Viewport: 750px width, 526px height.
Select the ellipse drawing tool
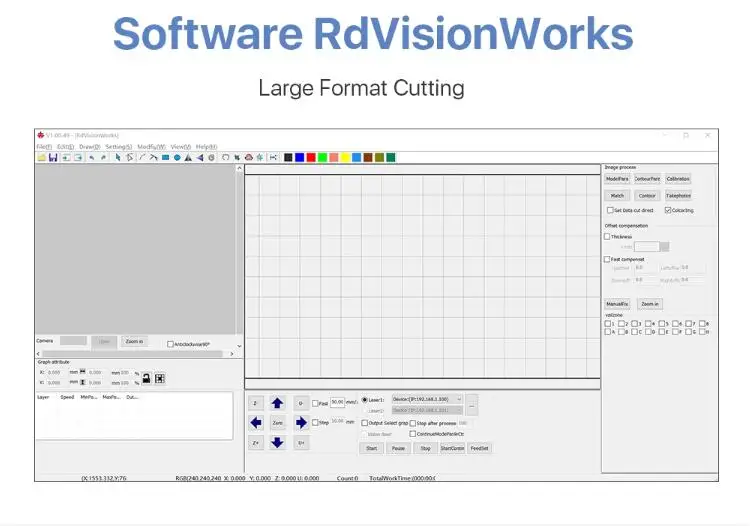coord(177,157)
